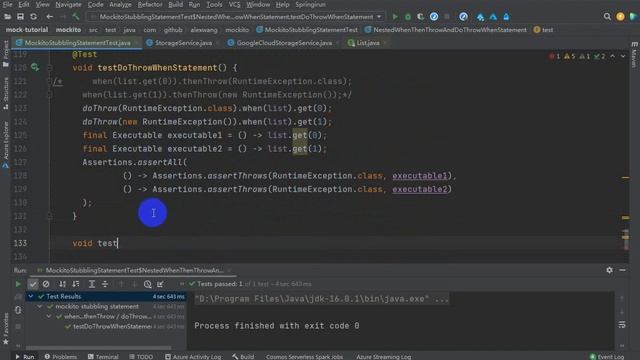Image resolution: width=640 pixels, height=360 pixels.
Task: Go back with the left arrow icon
Action: point(49,17)
